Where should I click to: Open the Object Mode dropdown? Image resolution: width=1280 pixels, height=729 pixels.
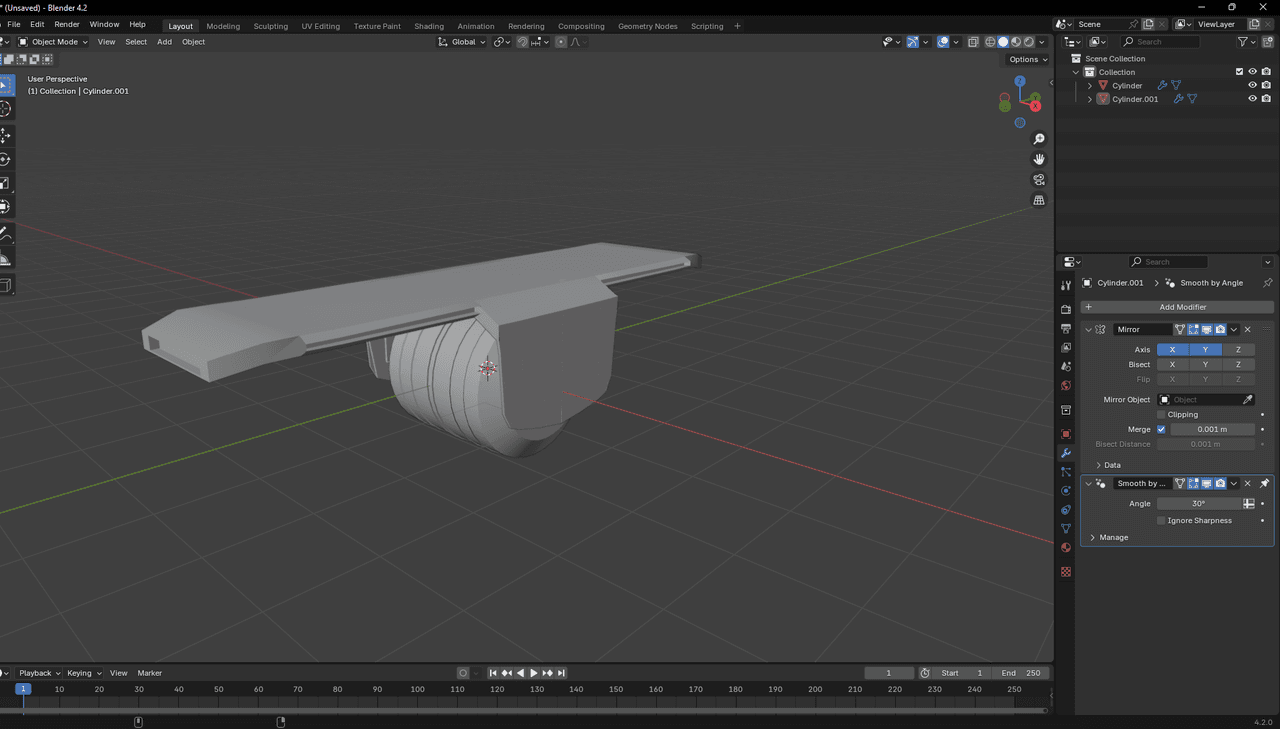point(54,42)
